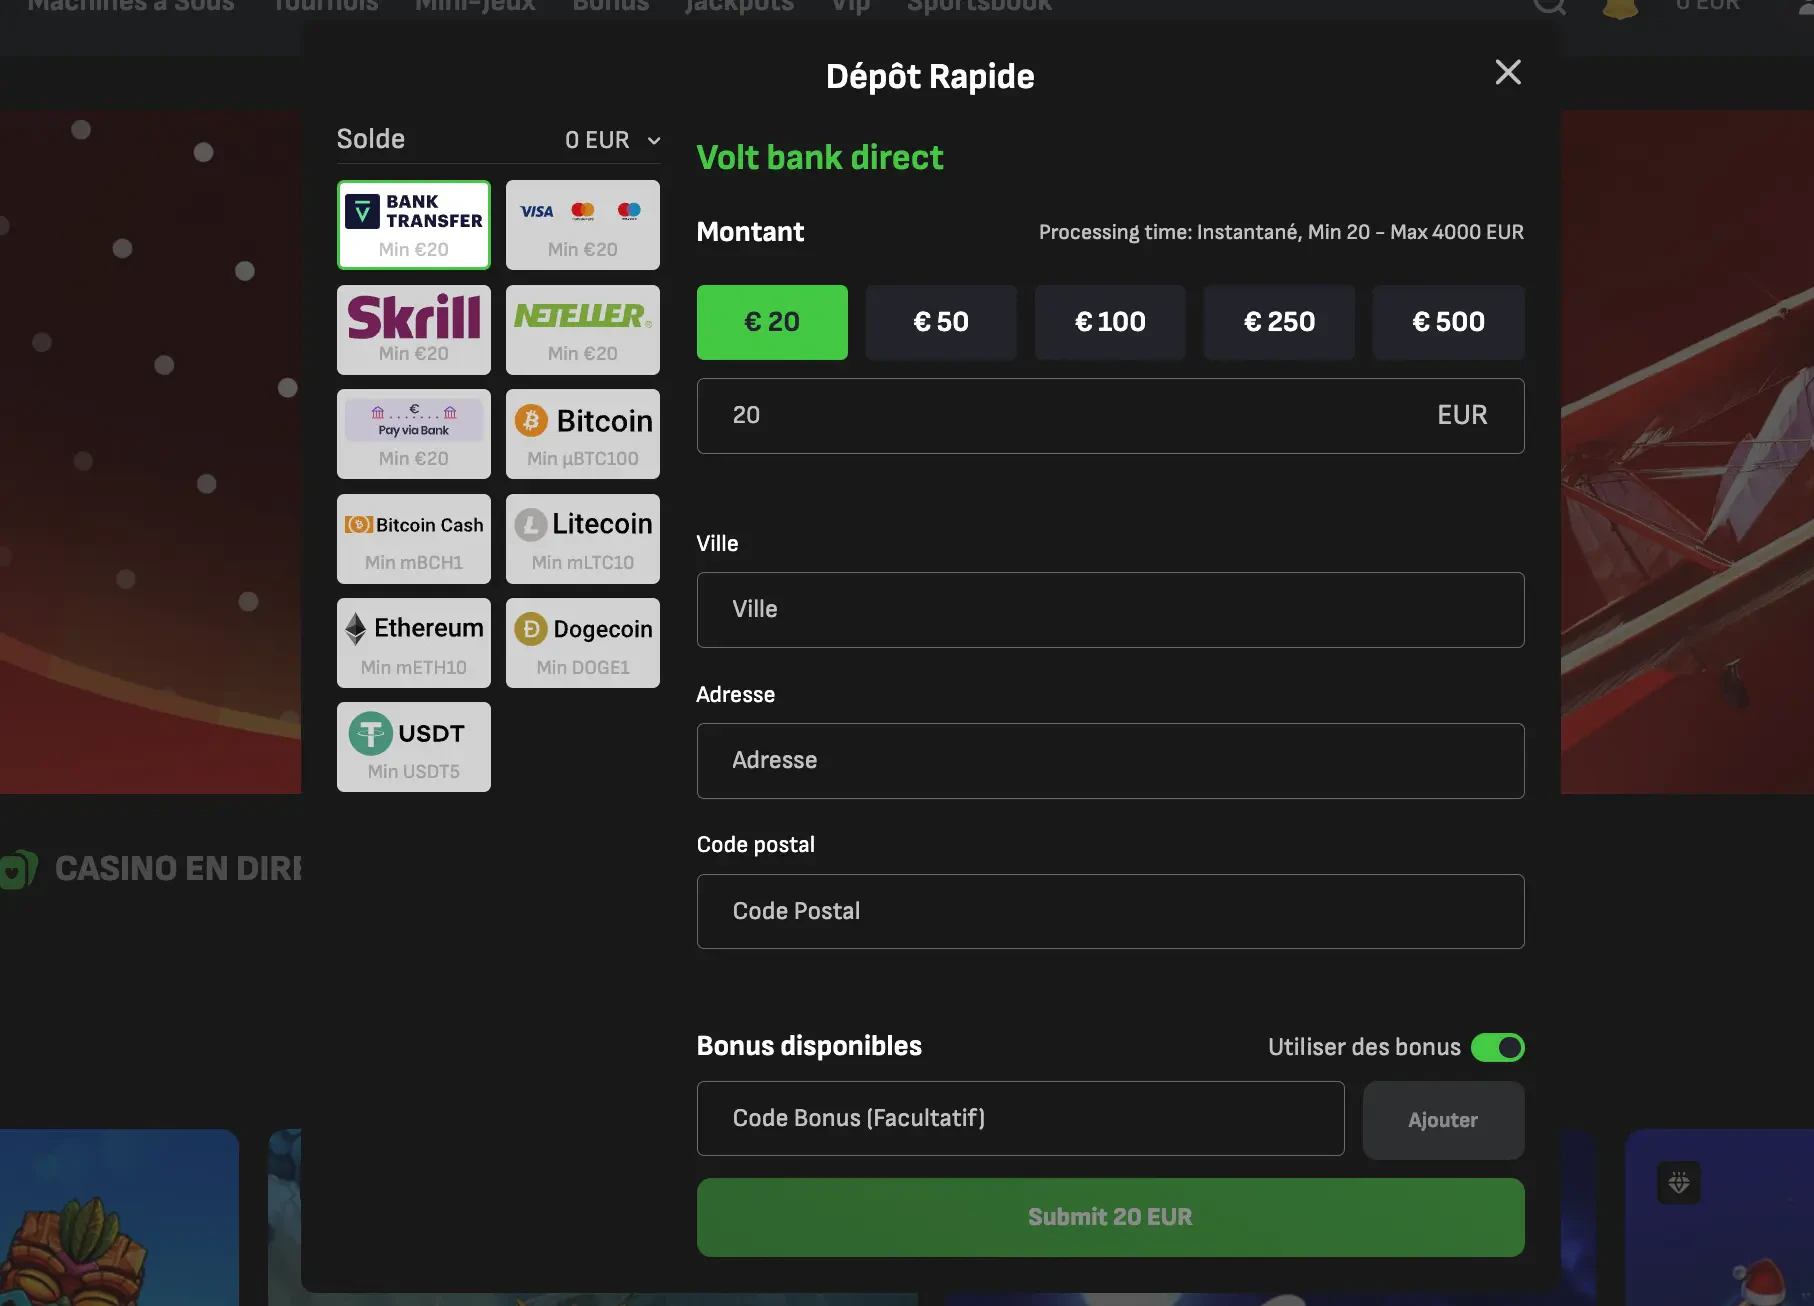Choose the €250 preset amount
The height and width of the screenshot is (1306, 1814).
pos(1279,322)
